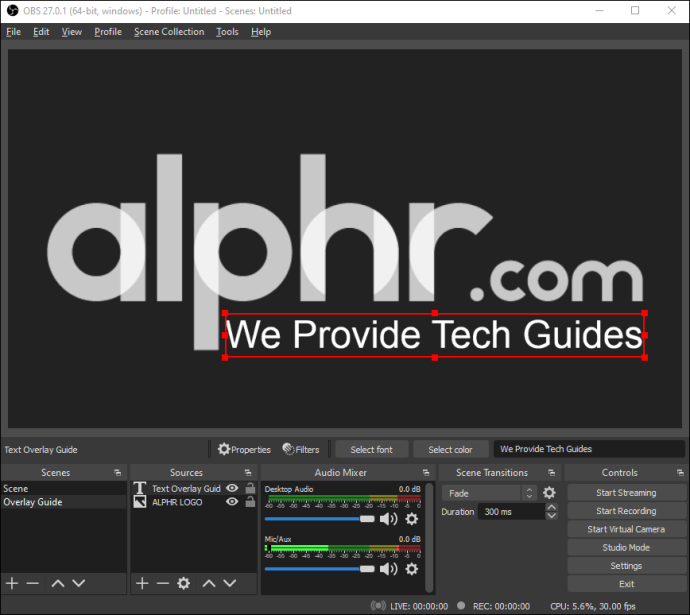Open Mic/Aux audio settings gear

click(411, 569)
